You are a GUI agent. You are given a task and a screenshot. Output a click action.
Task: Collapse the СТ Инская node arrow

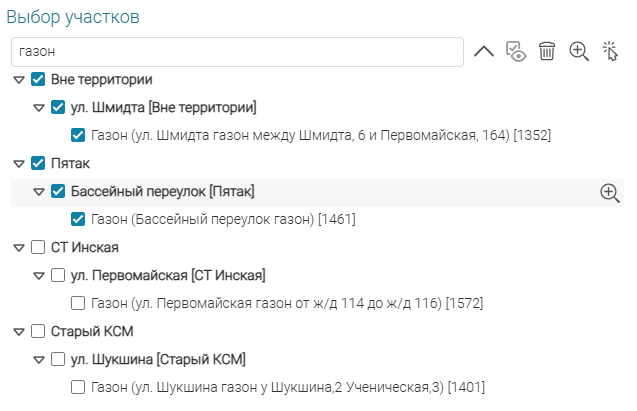point(19,247)
